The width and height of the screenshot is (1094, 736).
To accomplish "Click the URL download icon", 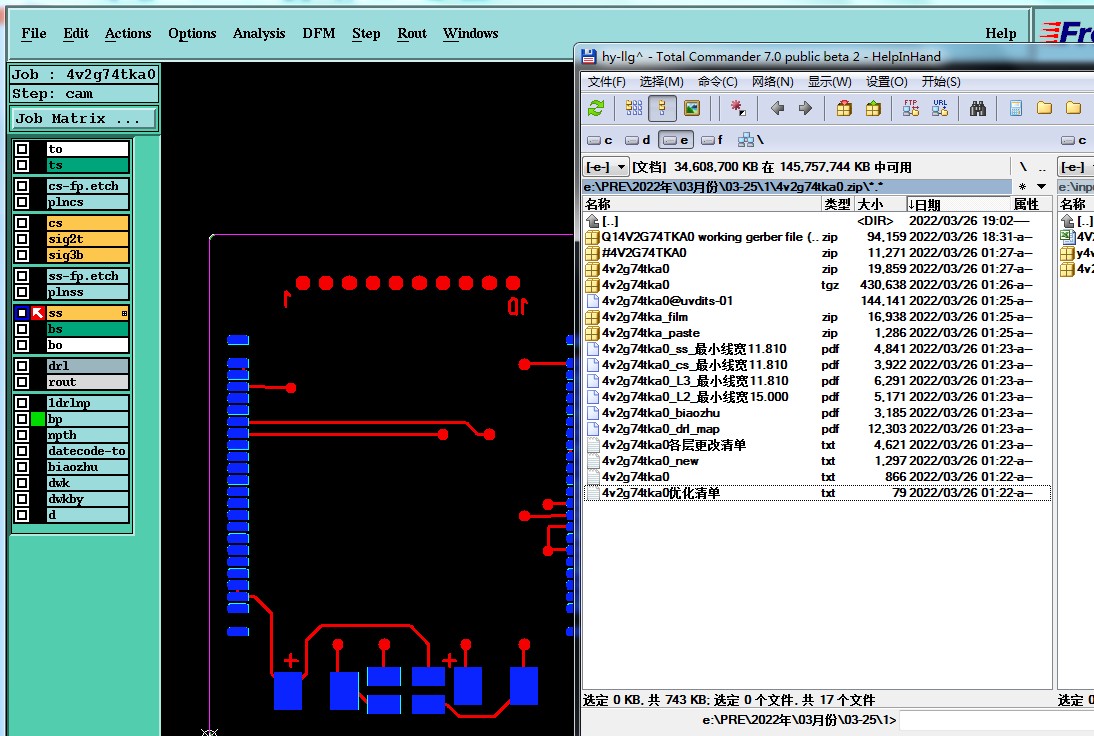I will 939,108.
